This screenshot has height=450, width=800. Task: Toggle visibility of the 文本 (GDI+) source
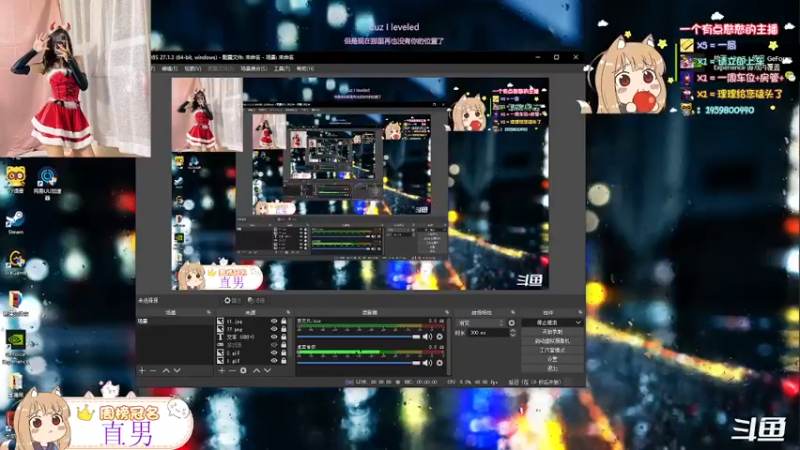pos(274,337)
